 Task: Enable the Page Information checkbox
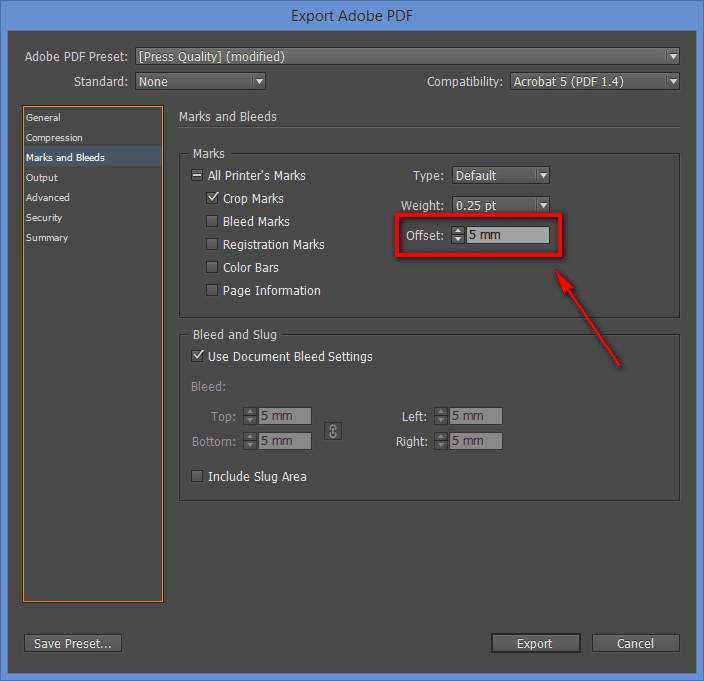coord(212,290)
